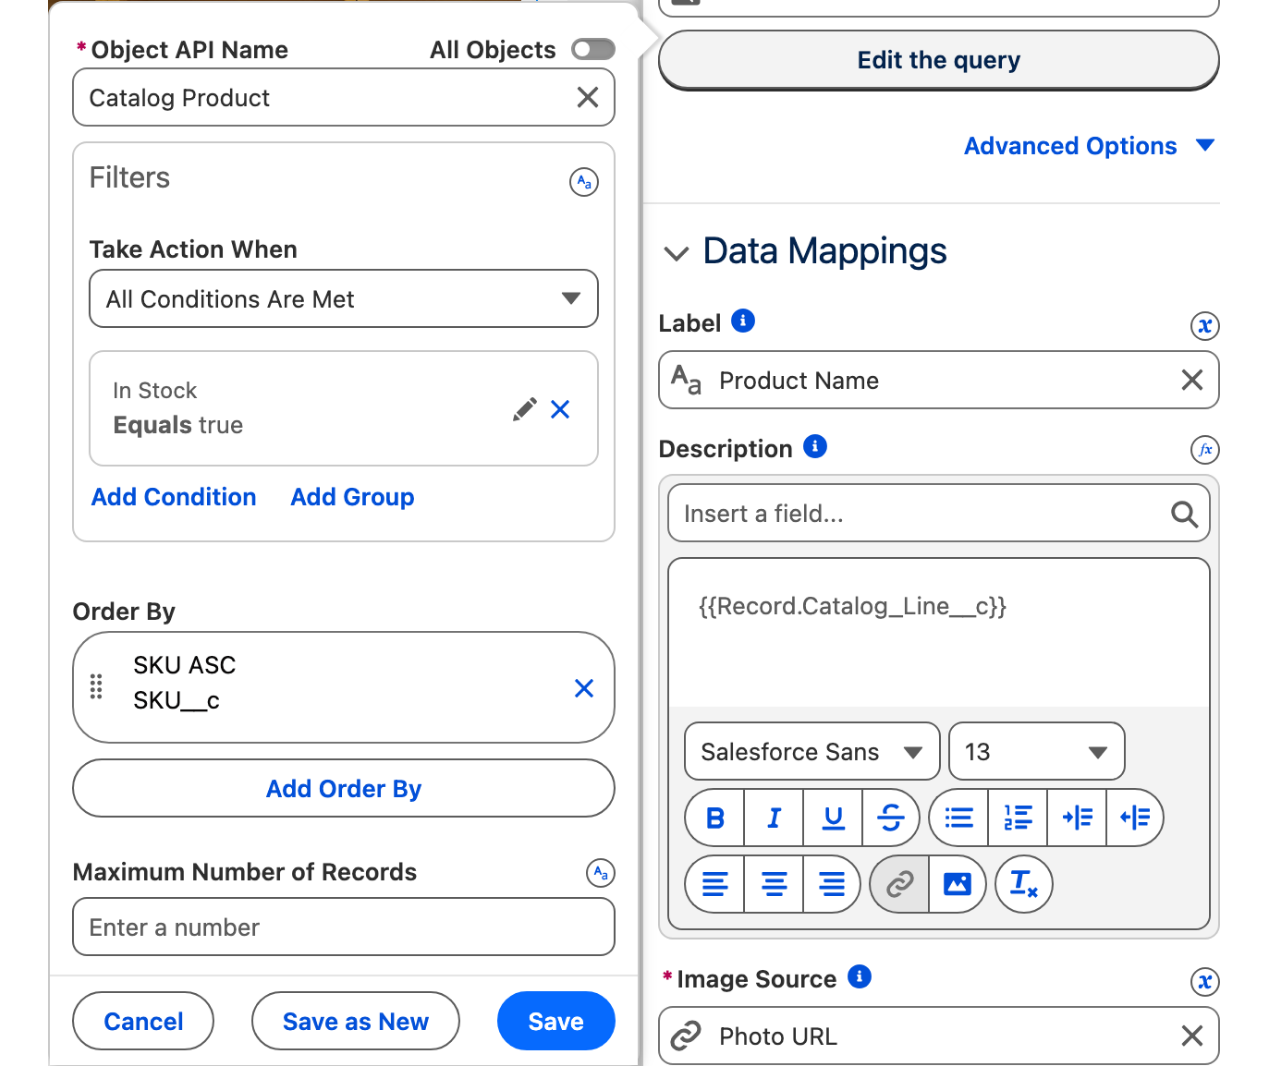The height and width of the screenshot is (1066, 1268).
Task: Edit the In Stock condition
Action: pos(524,409)
